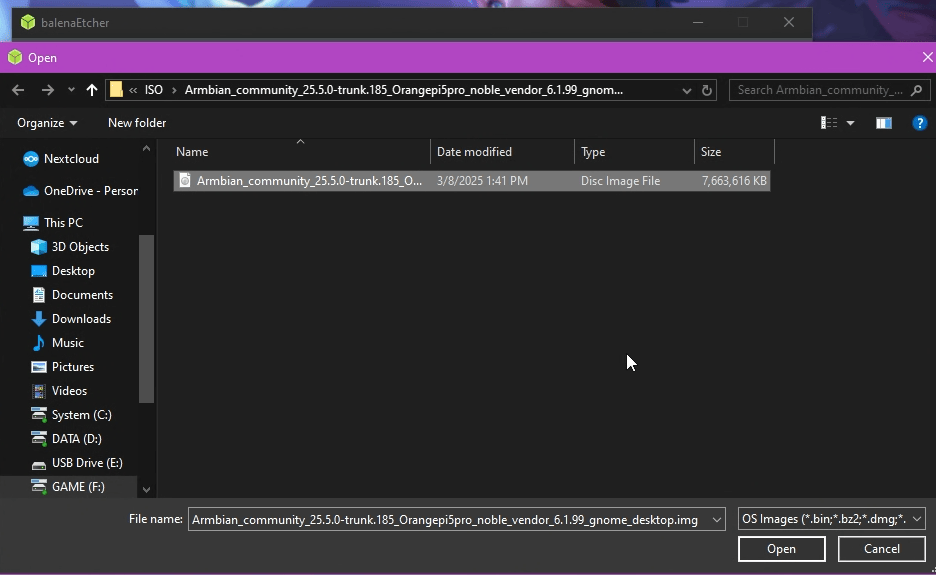The image size is (936, 575).
Task: Open the Organize menu
Action: click(x=47, y=123)
